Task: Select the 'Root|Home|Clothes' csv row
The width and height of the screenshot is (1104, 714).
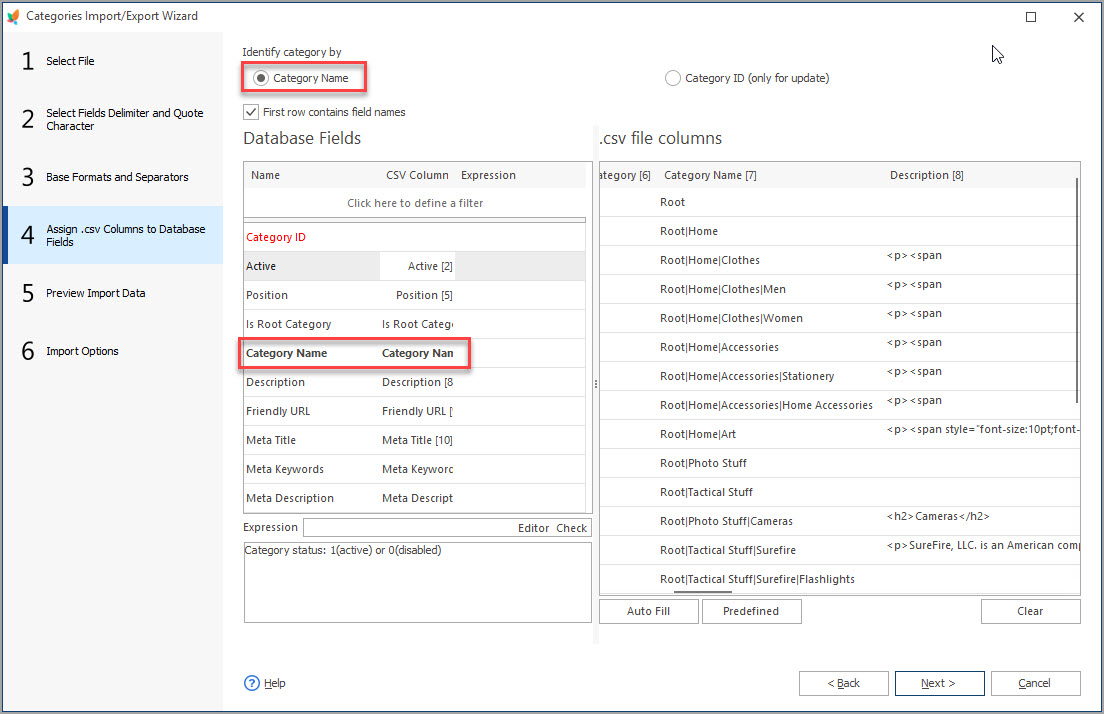Action: pyautogui.click(x=838, y=260)
